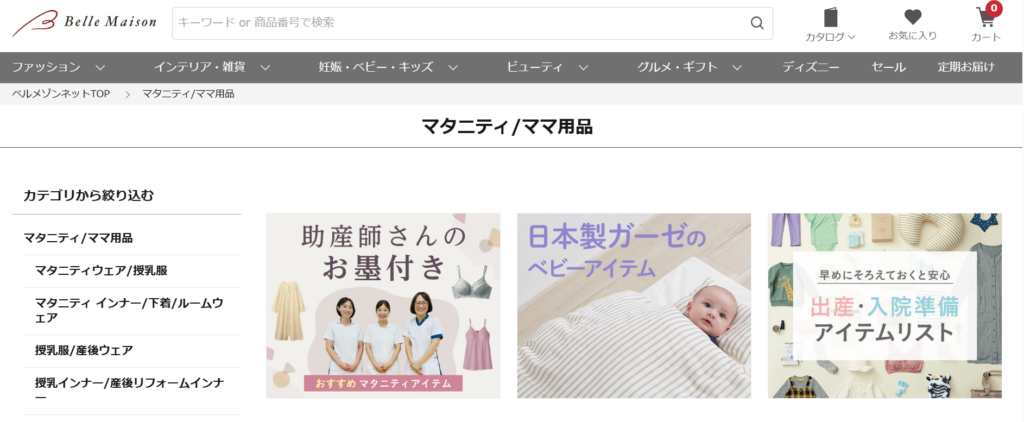
Task: Open the ディズニー menu item
Action: (811, 67)
